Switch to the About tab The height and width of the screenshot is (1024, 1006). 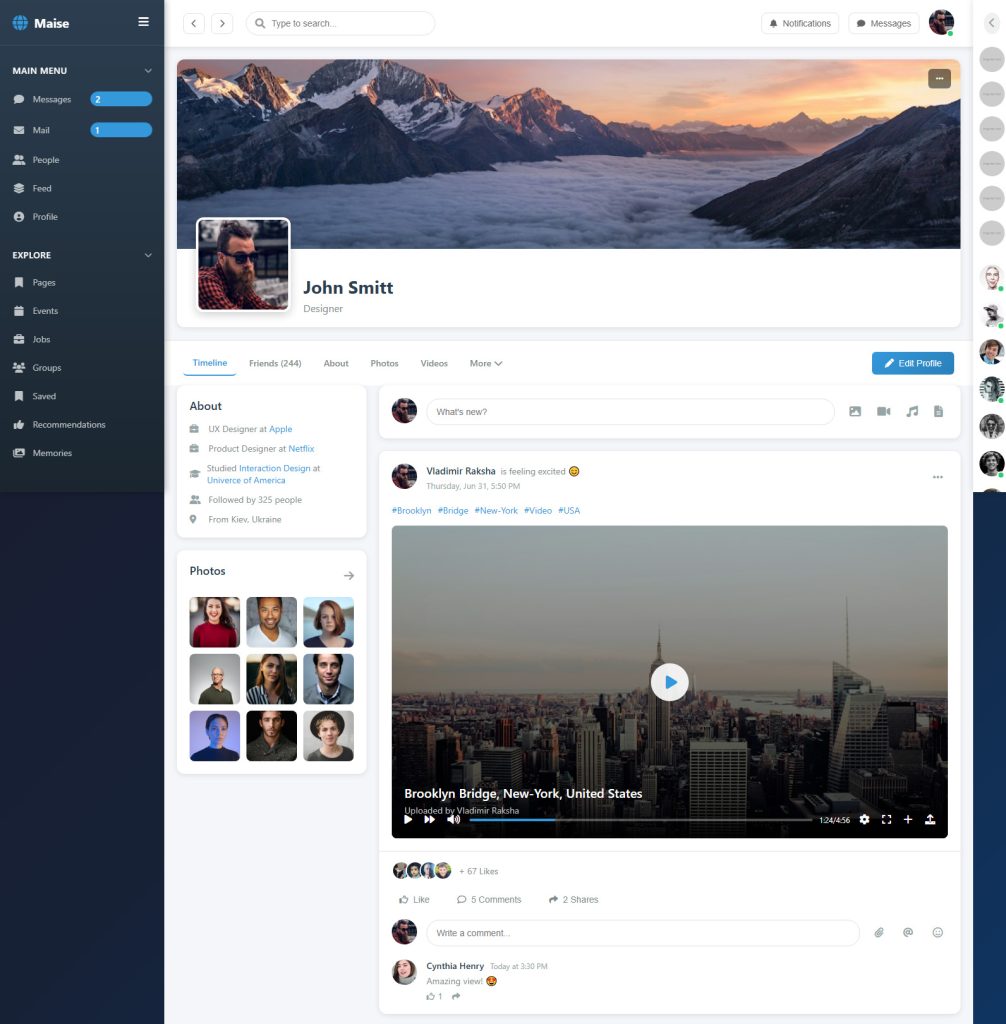(336, 364)
